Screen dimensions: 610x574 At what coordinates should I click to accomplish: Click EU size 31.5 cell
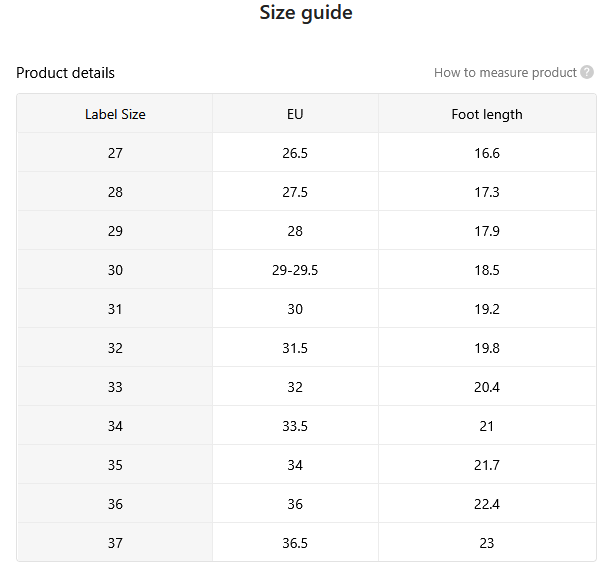click(295, 348)
